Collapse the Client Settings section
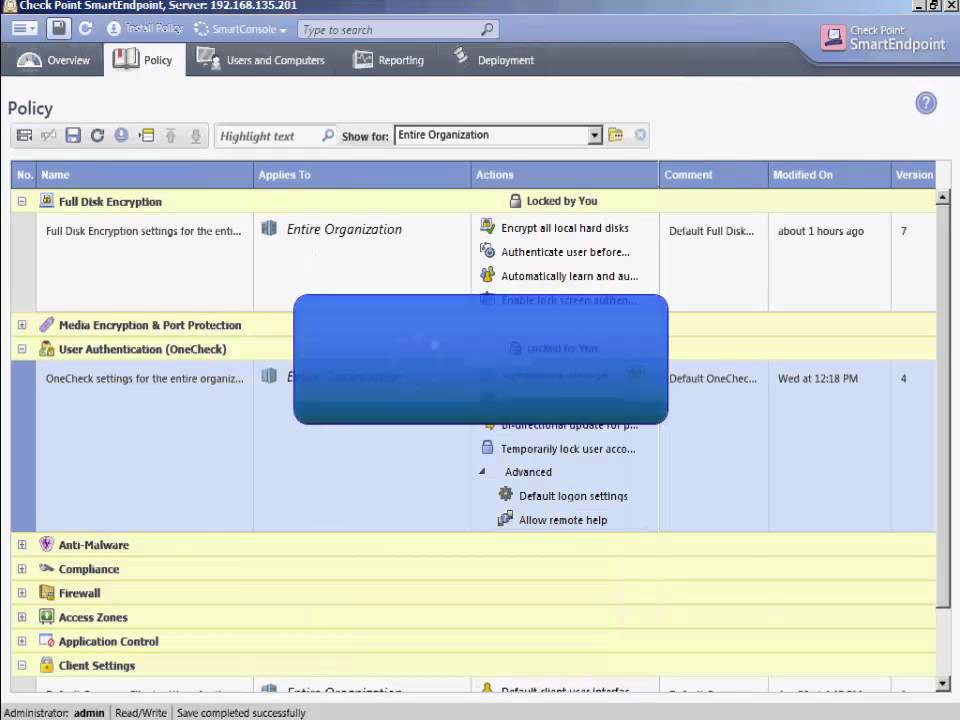The image size is (960, 720). (x=22, y=665)
